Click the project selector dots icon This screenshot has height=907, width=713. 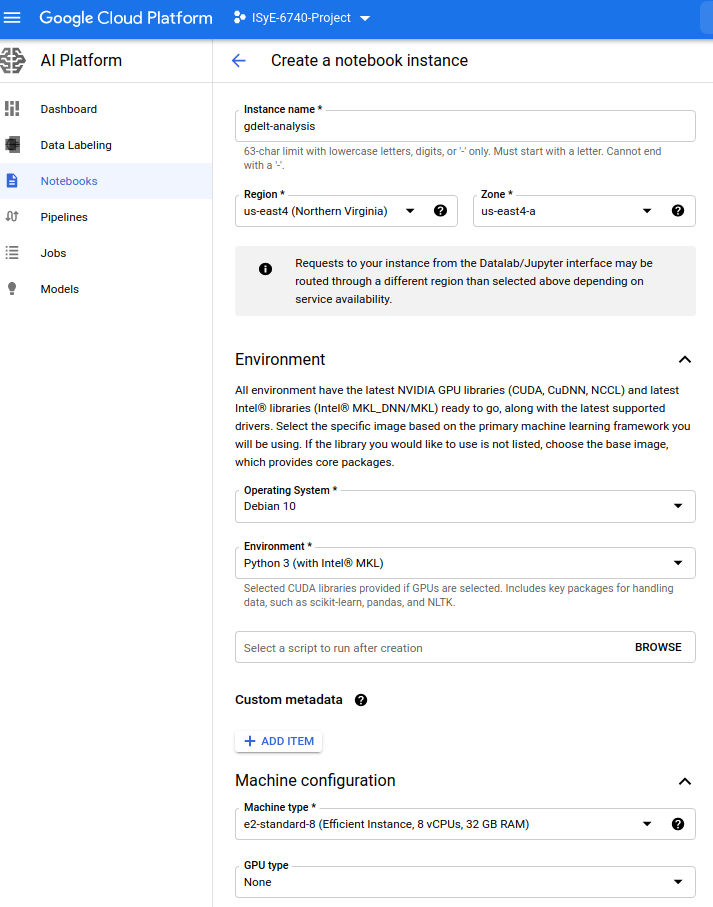(239, 18)
